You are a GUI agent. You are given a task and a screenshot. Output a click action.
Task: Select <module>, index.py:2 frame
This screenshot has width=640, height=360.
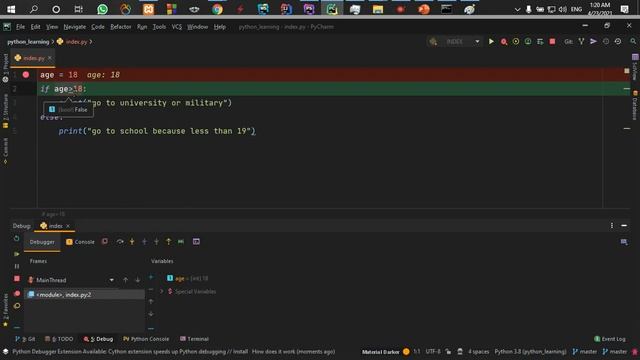point(84,294)
